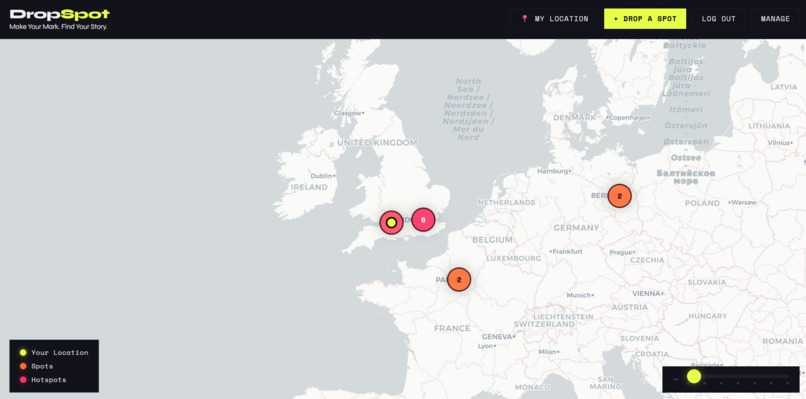
Task: Click the "Spots" legend entry
Action: click(x=36, y=366)
